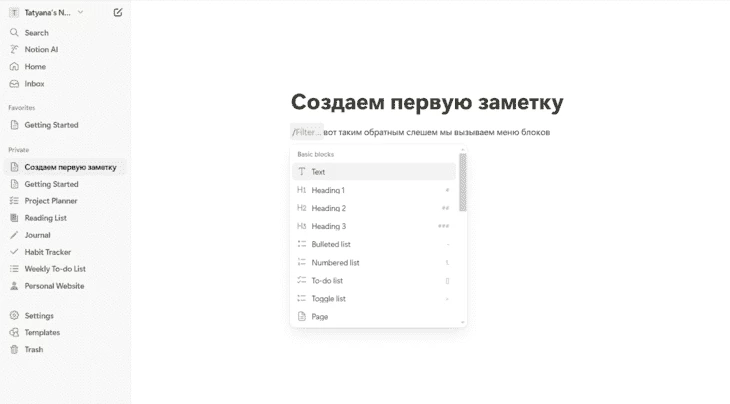This screenshot has height=404, width=730.
Task: Select To-do list block from menu
Action: [327, 281]
